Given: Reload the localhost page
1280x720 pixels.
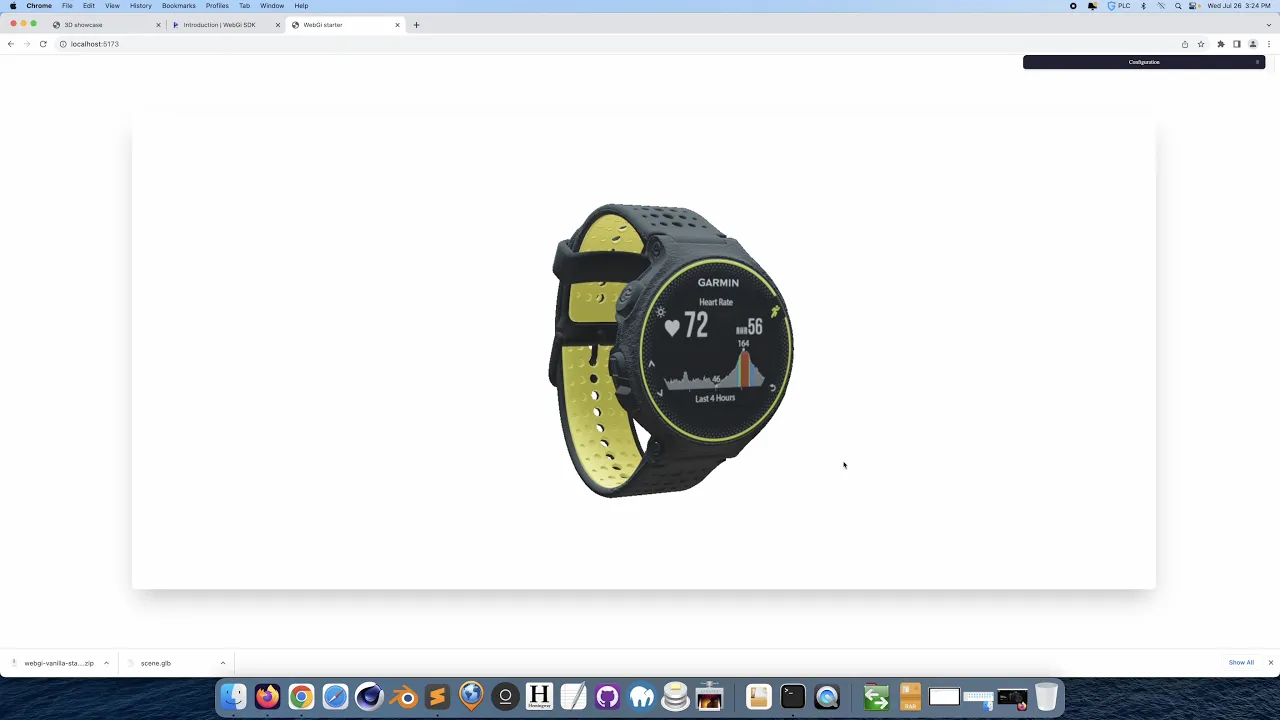Looking at the screenshot, I should 43,44.
